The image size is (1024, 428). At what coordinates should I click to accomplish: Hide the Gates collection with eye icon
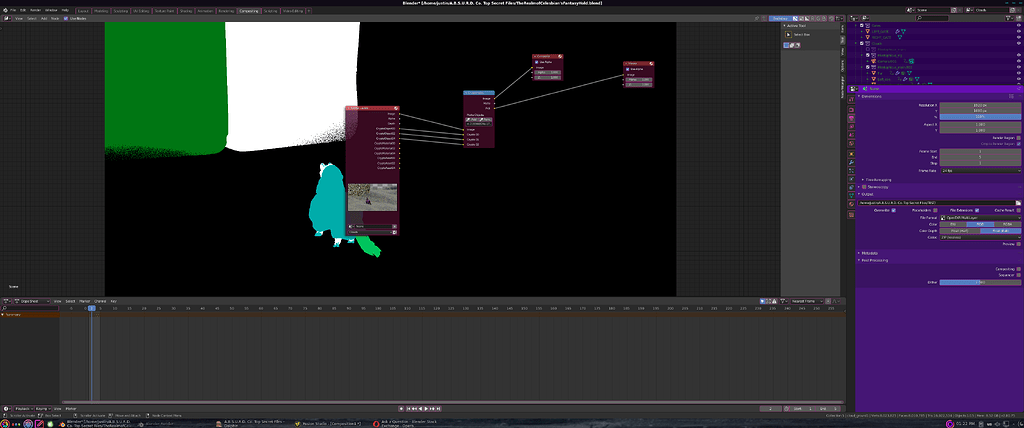1019,25
